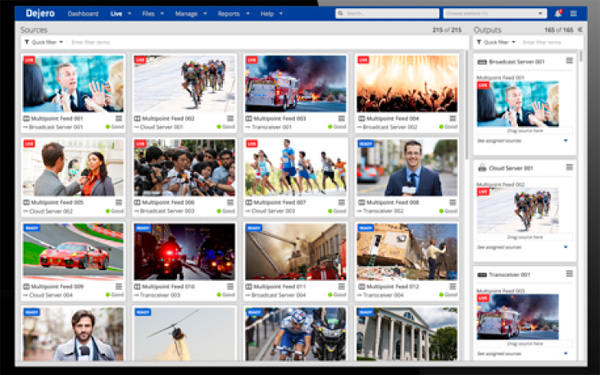600x375 pixels.
Task: Collapse the Outputs panel arrow
Action: (580, 29)
